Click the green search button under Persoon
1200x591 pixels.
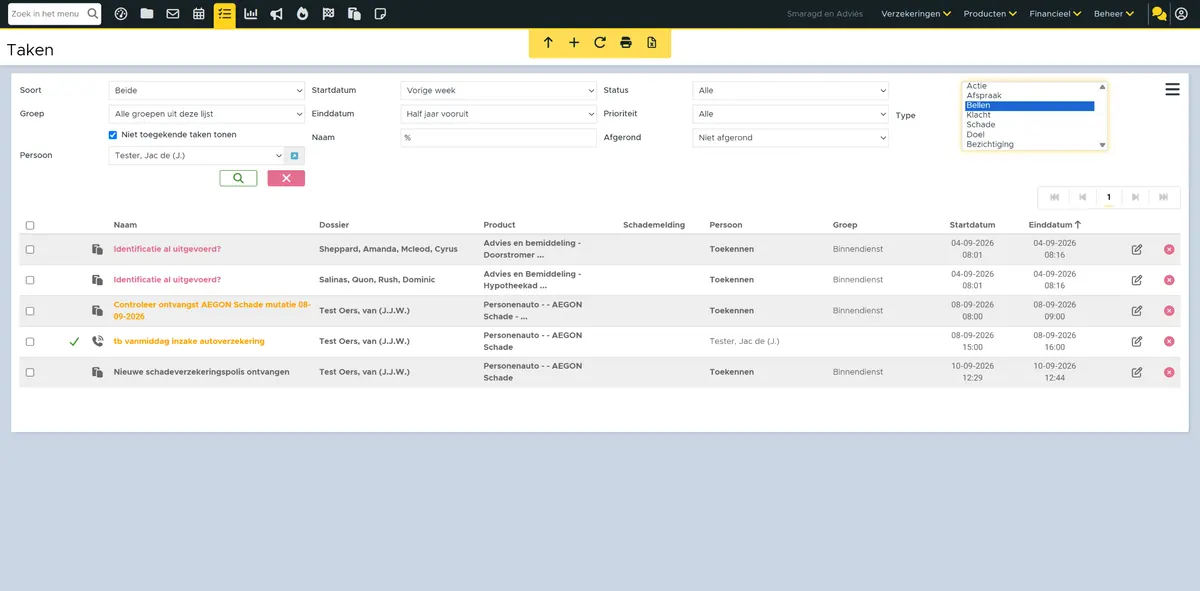click(238, 178)
